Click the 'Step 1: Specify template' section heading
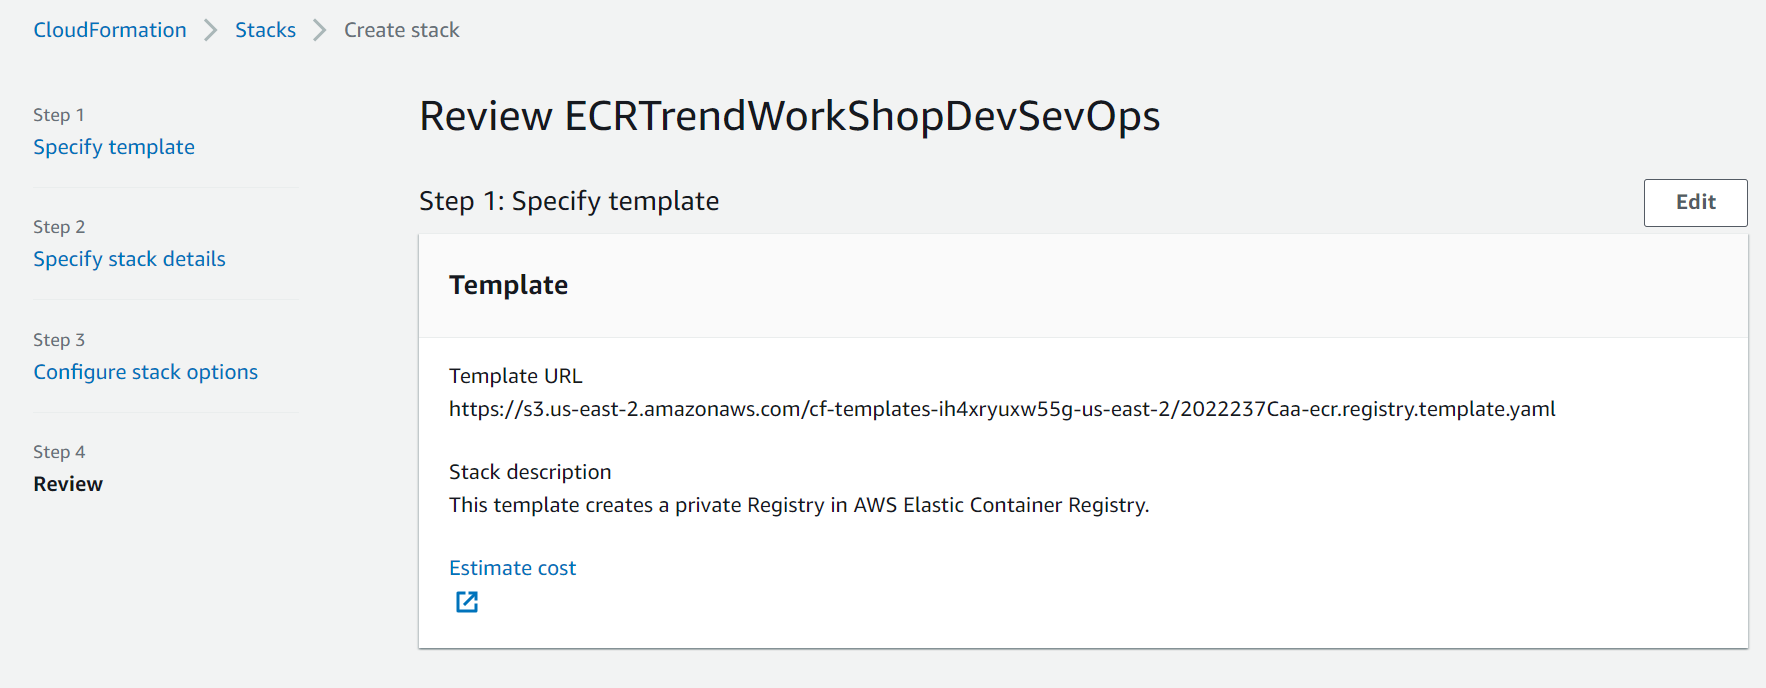Screen dimensions: 1766x688 [569, 201]
